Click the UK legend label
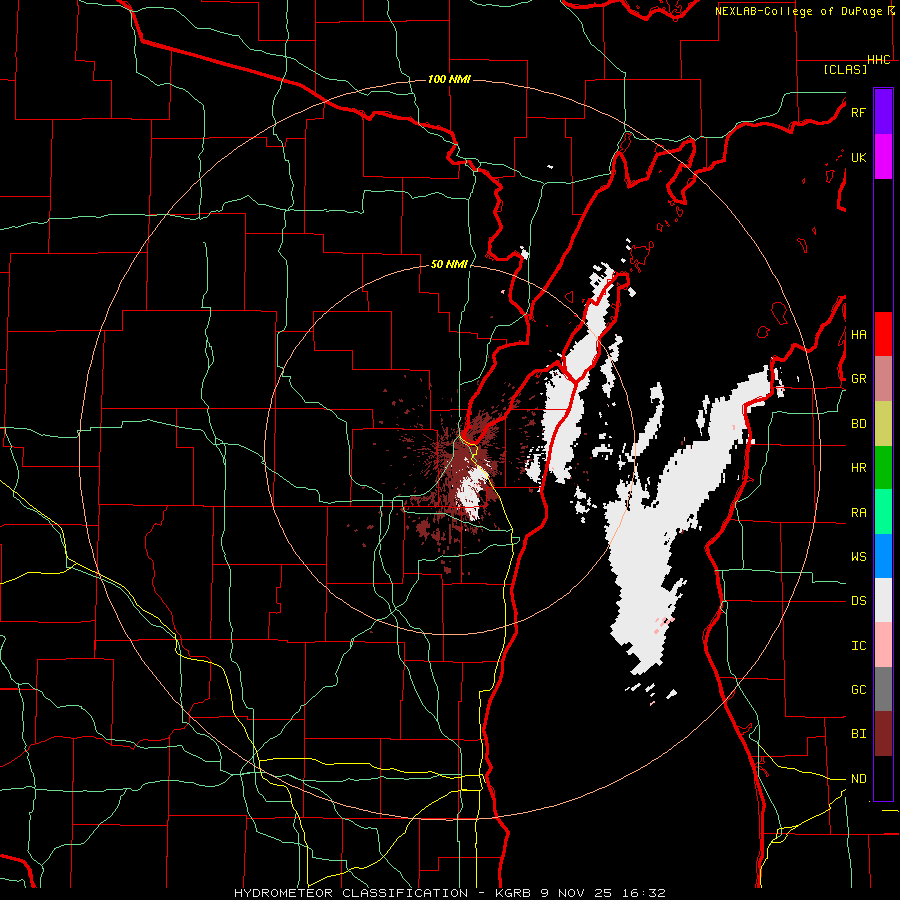The image size is (900, 900). coord(858,157)
